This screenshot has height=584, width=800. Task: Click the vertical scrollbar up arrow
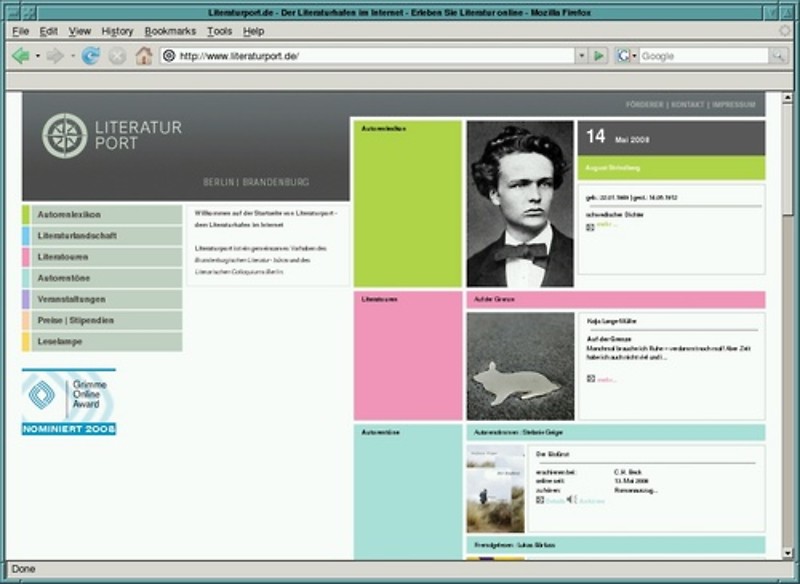[x=787, y=97]
